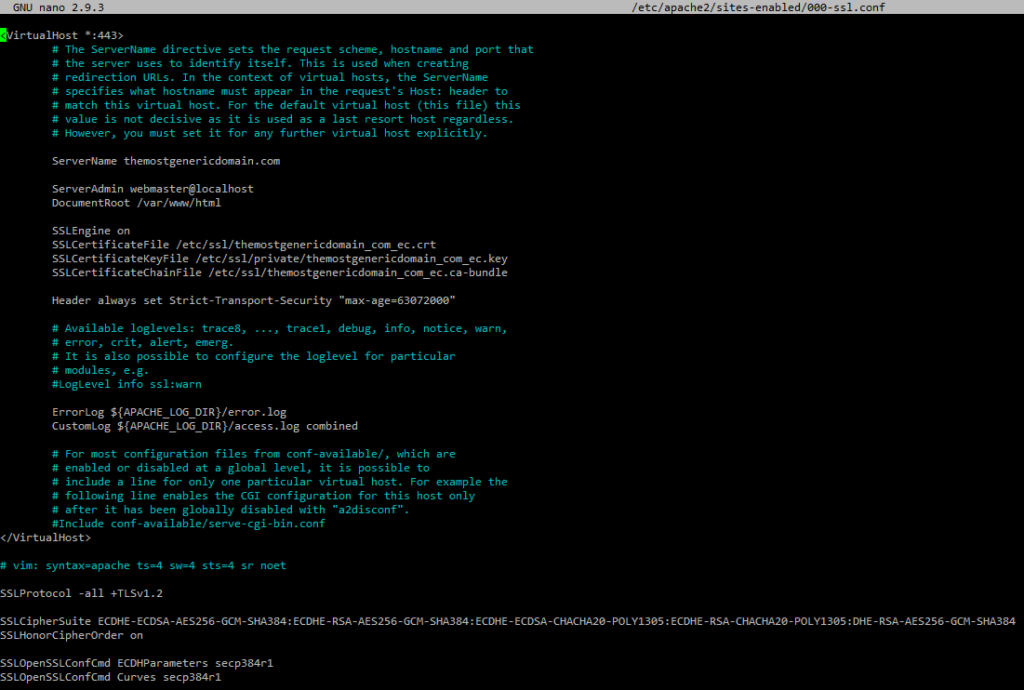Place cursor on the "SSLHonorCipherOrder on" line
This screenshot has height=690, width=1024.
tap(72, 636)
